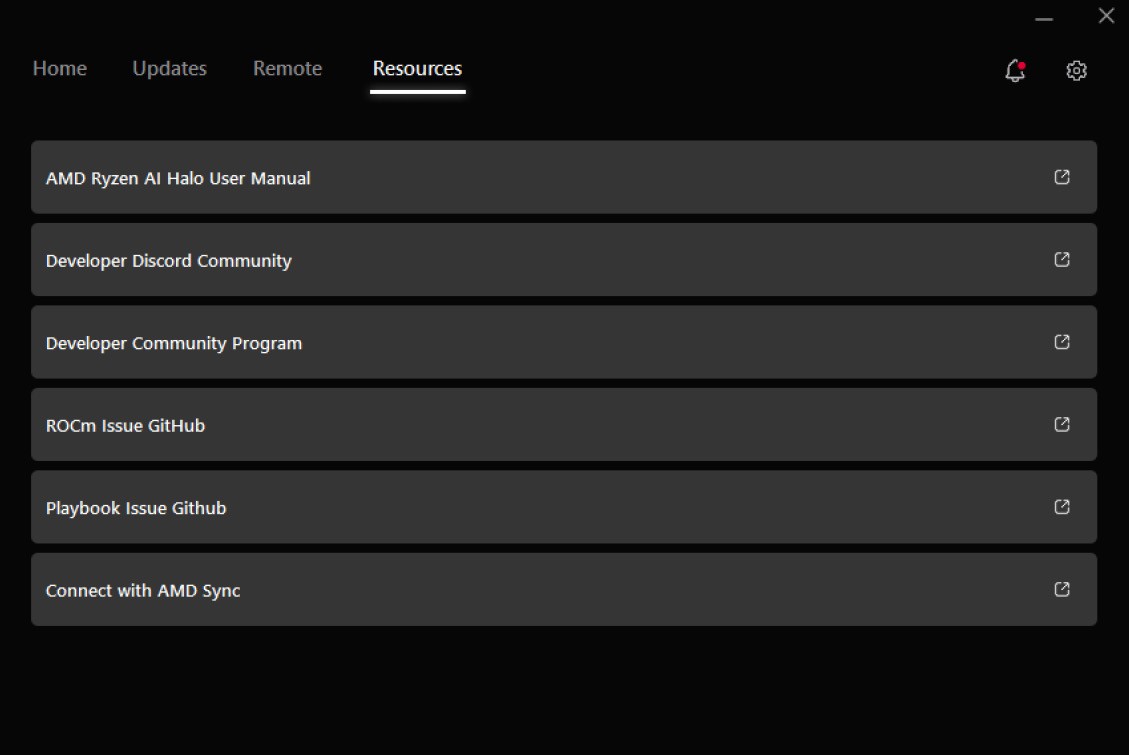Open Playbook Issue Github link
The image size is (1129, 755).
tap(564, 507)
